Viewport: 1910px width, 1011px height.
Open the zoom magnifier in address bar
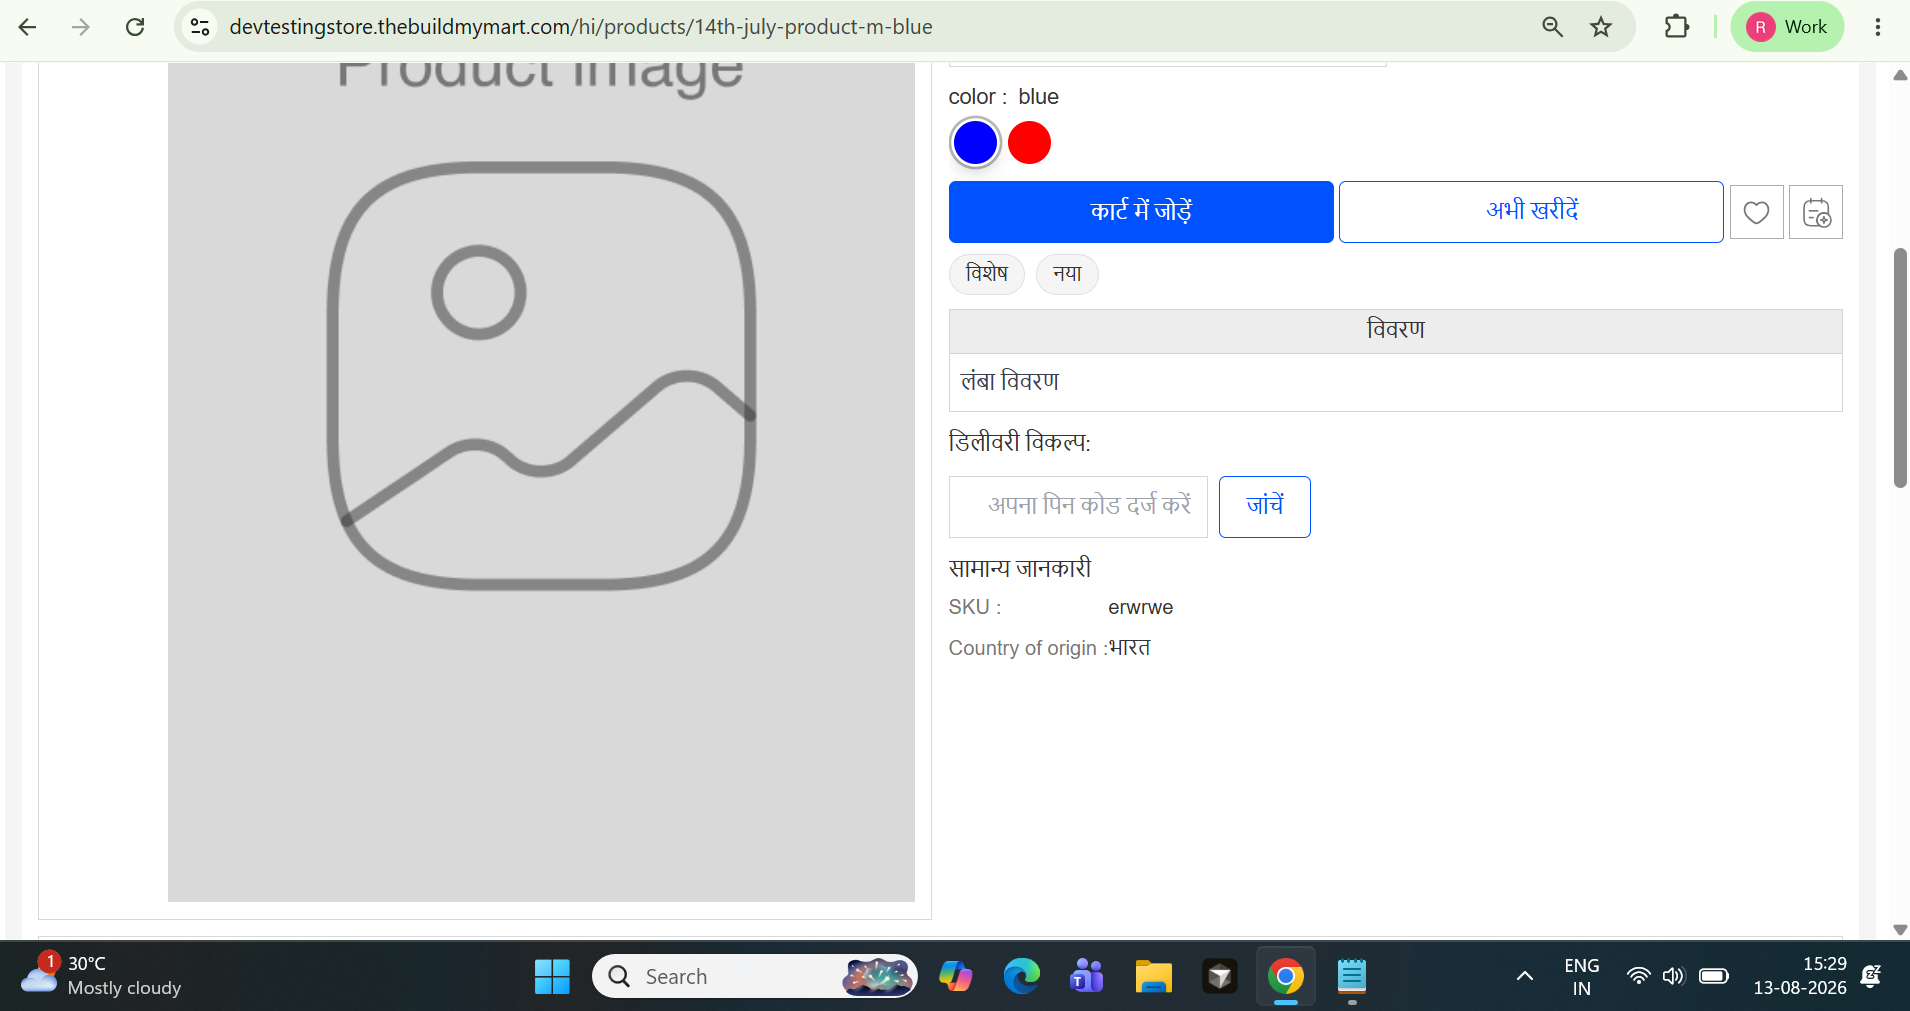[1552, 27]
